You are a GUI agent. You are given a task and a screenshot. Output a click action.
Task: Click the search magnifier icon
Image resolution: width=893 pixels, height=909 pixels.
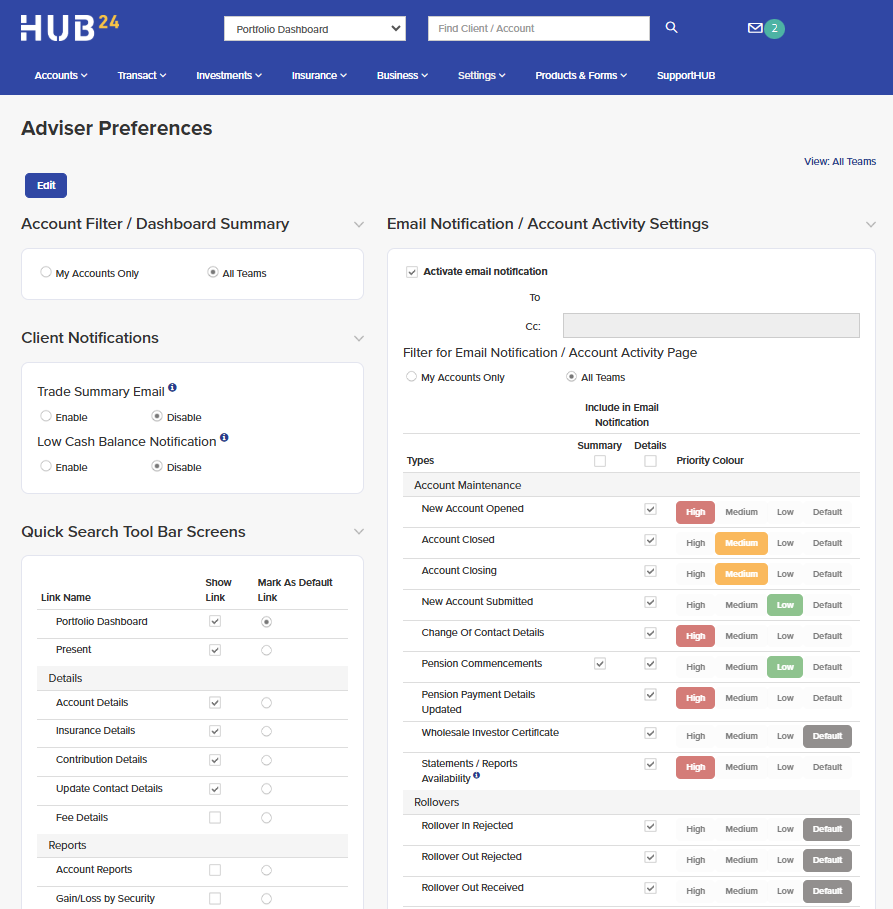pos(671,27)
